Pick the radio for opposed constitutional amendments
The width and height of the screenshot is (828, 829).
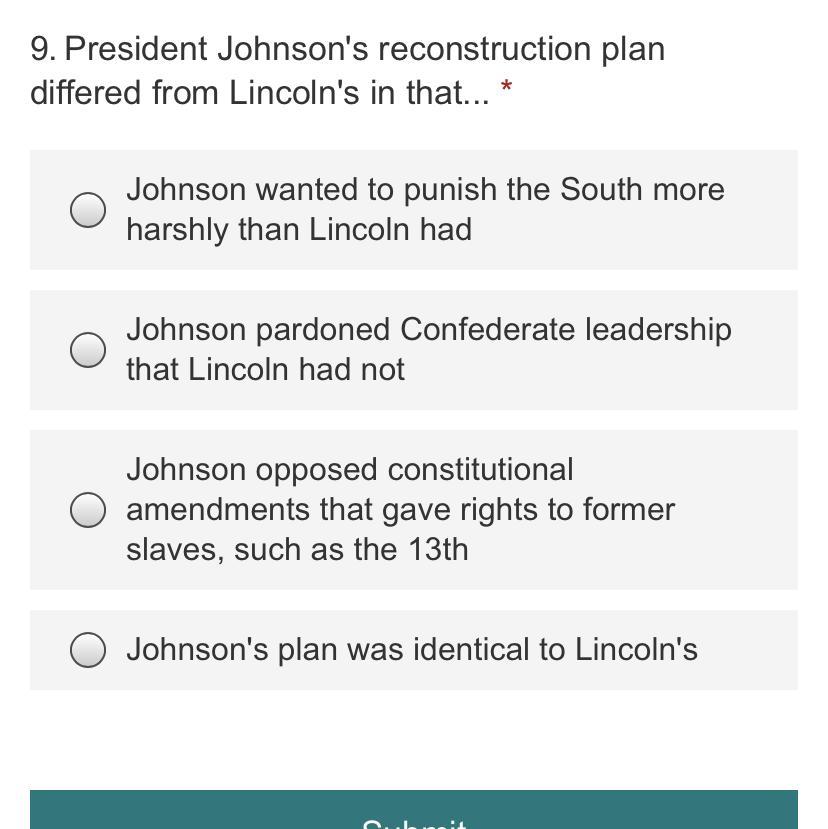tap(88, 510)
